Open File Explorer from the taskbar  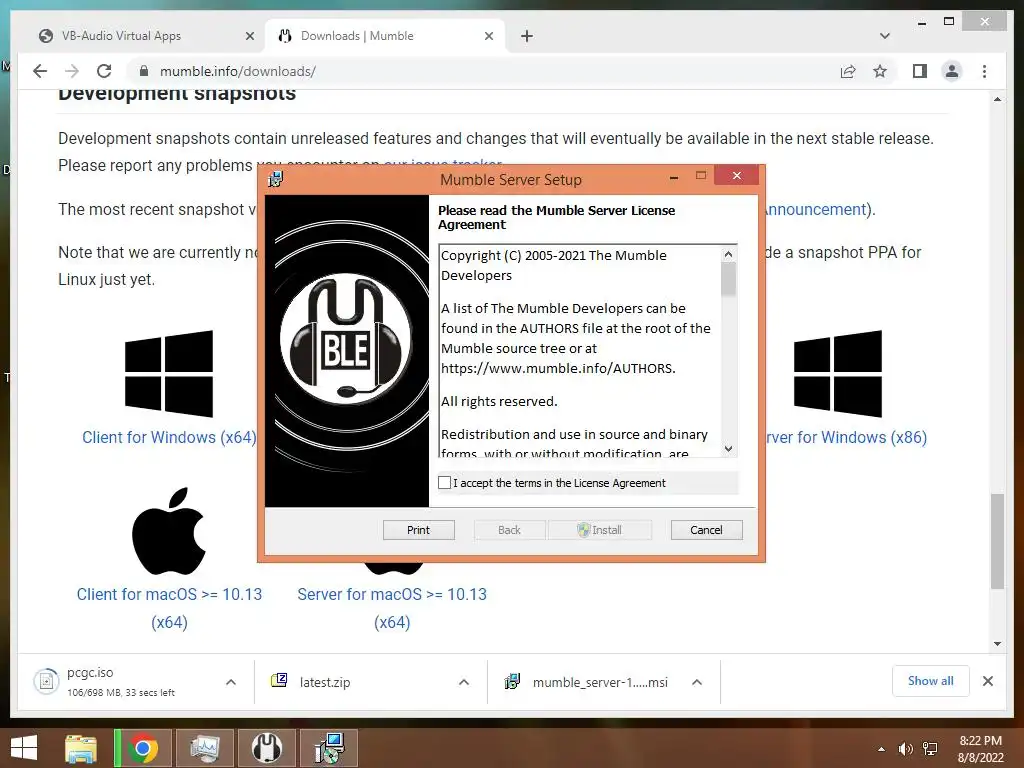(81, 748)
